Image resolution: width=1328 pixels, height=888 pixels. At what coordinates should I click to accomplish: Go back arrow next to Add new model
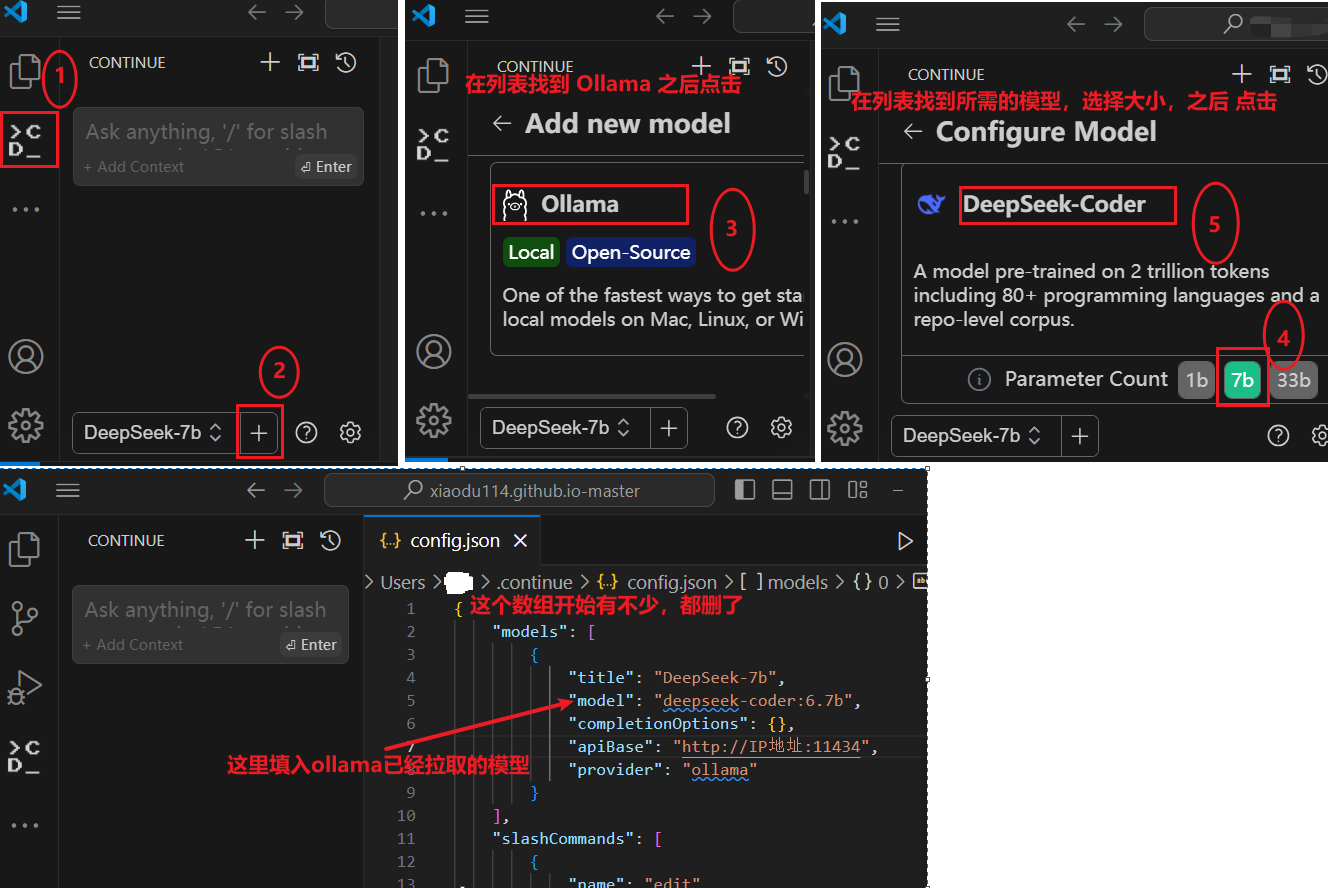coord(502,123)
